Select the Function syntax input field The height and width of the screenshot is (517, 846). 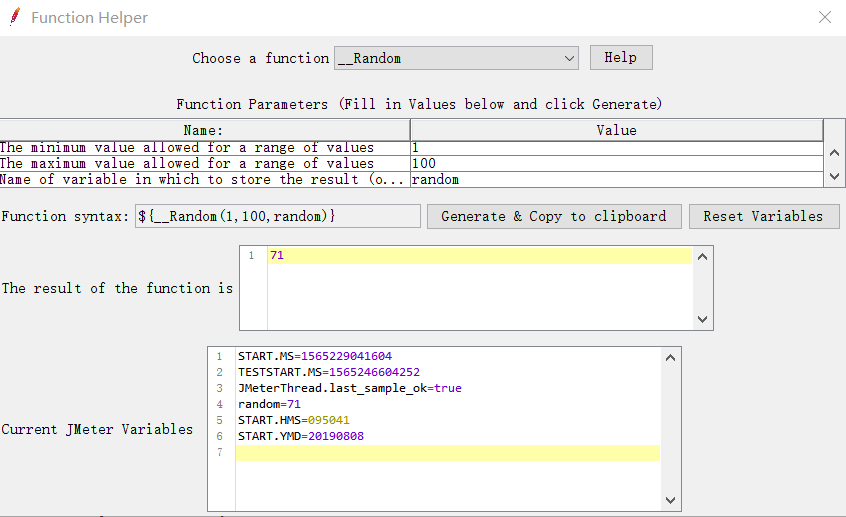[x=277, y=216]
